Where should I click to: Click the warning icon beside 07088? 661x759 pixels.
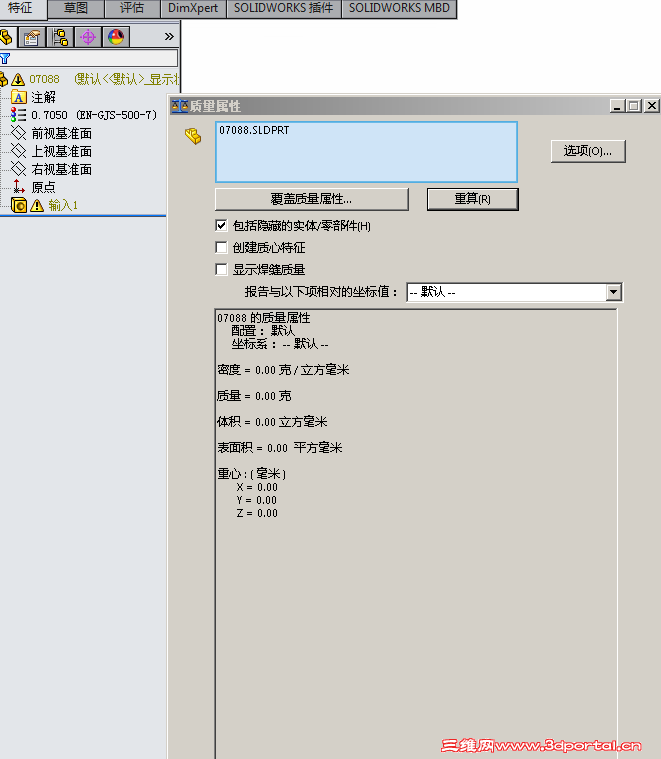pos(18,79)
